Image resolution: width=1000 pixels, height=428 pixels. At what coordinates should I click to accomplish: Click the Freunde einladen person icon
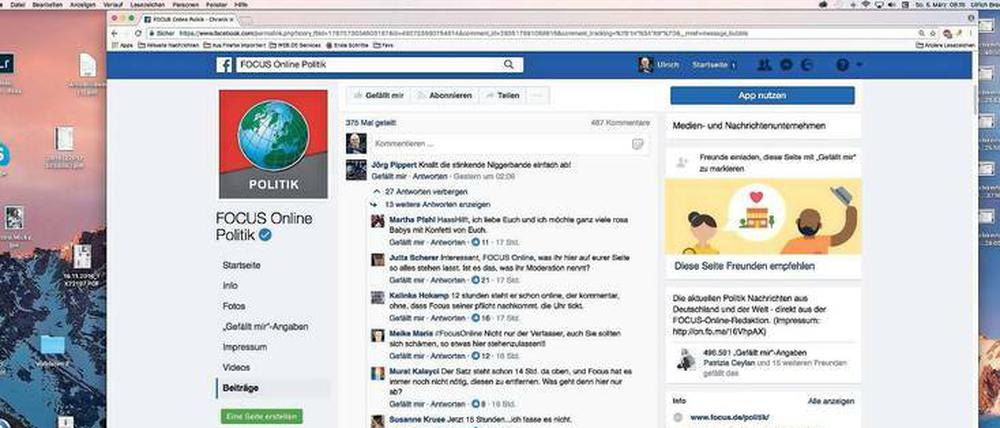pos(682,162)
